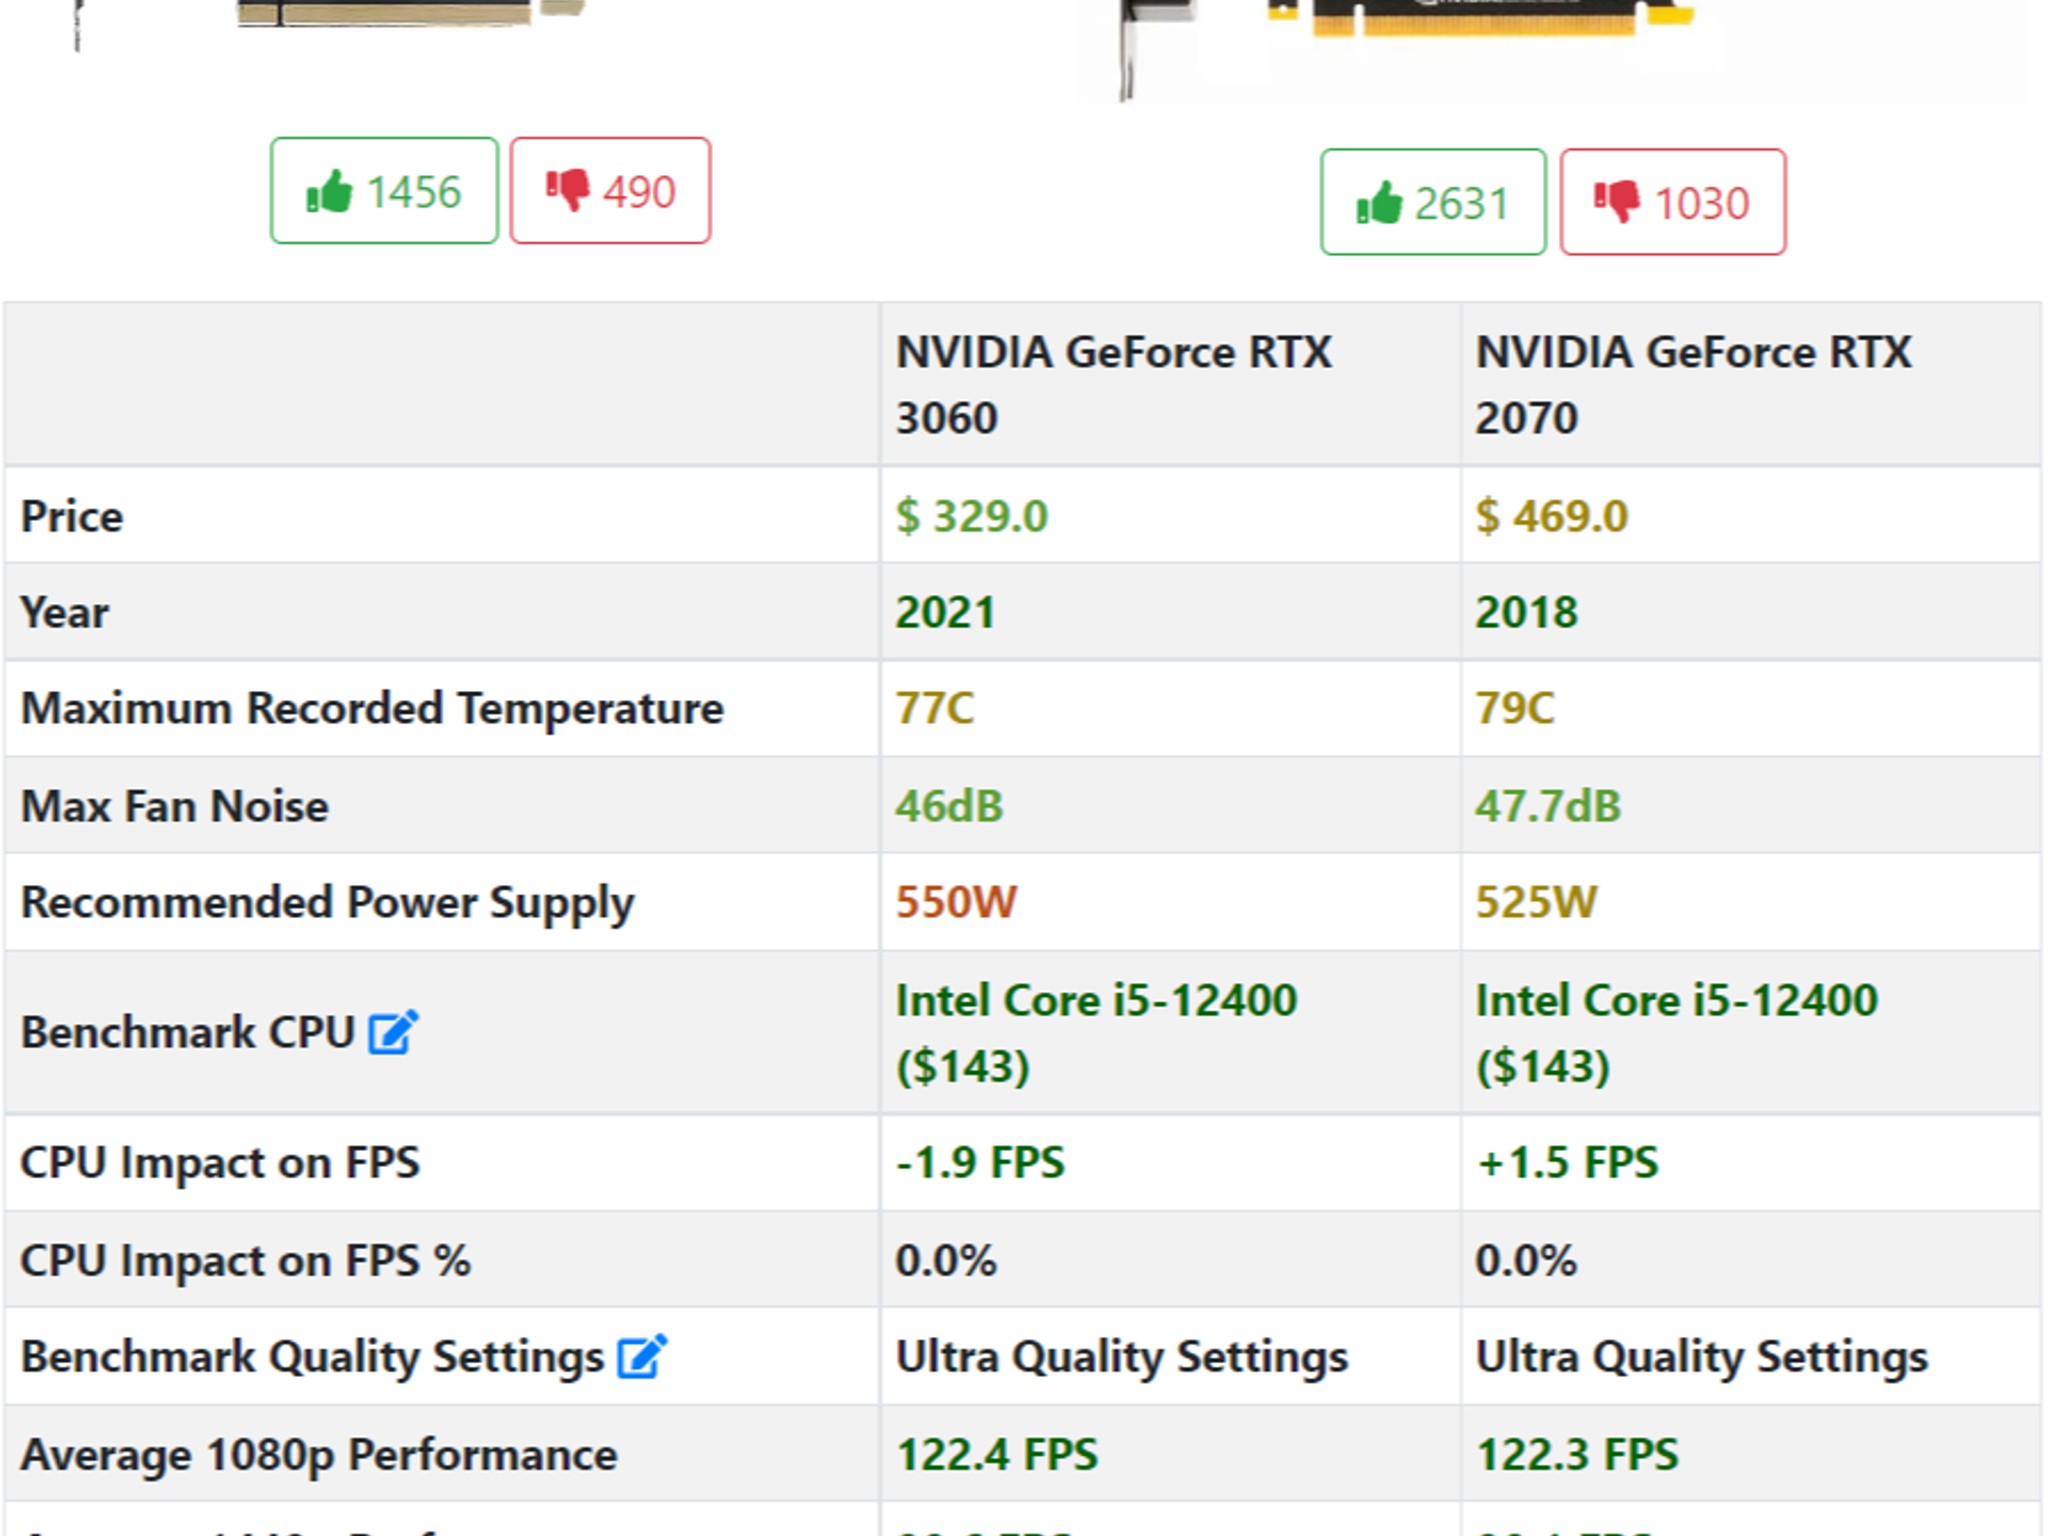Click the $ 469.0 price value
Screen dimensions: 2048x1536
point(1552,516)
